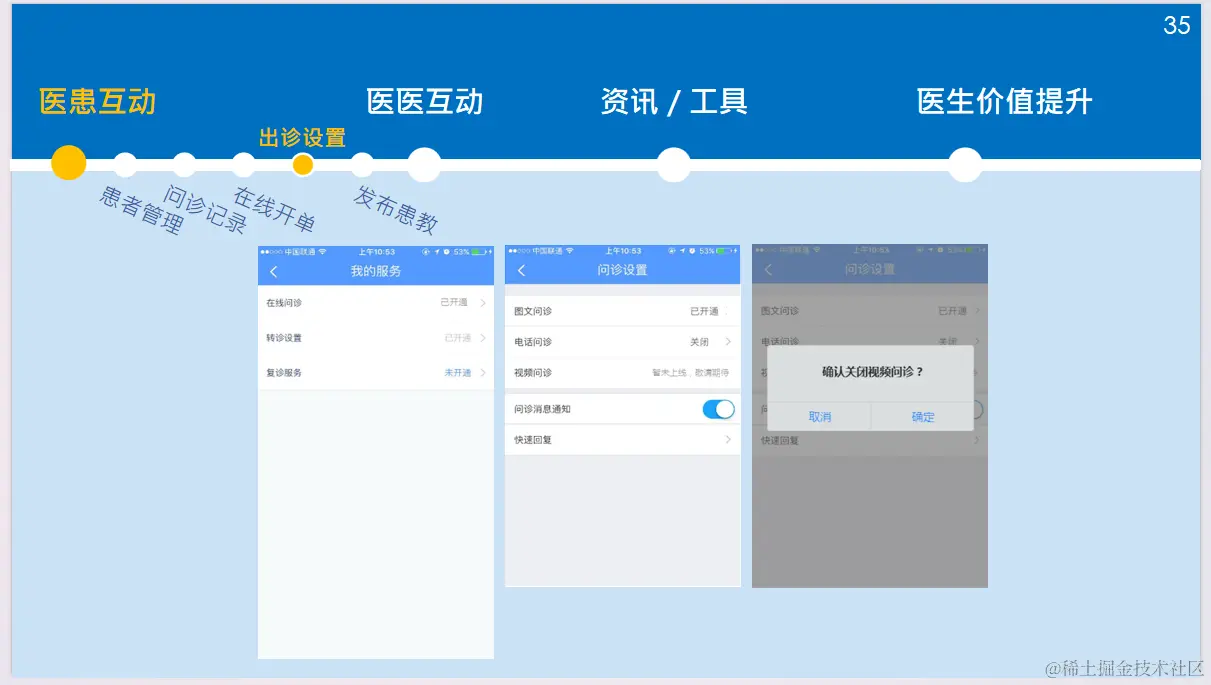Click undimmed 图文问诊 row label

pyautogui.click(x=533, y=312)
